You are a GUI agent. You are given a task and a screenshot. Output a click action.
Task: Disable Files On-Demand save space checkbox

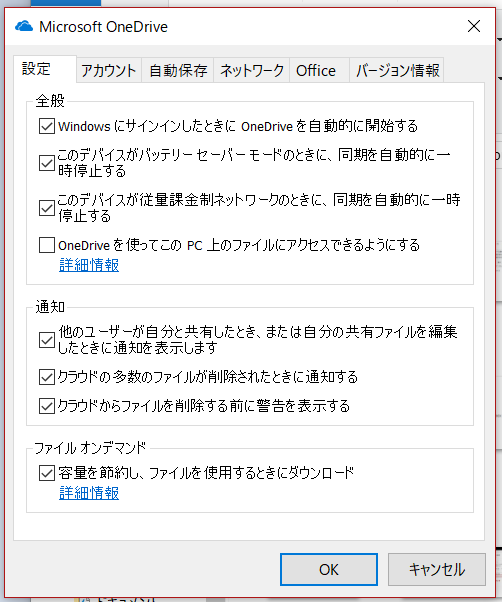(x=47, y=473)
